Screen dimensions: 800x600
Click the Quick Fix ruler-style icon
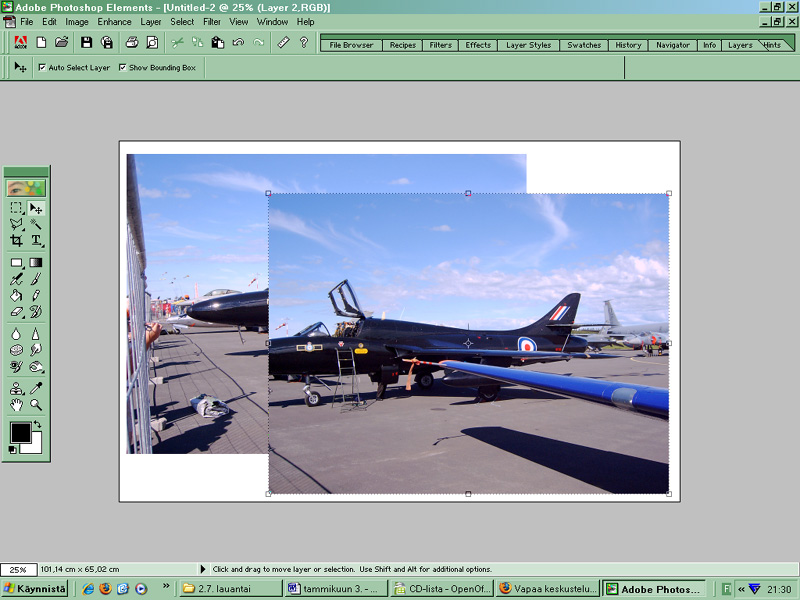click(x=284, y=42)
